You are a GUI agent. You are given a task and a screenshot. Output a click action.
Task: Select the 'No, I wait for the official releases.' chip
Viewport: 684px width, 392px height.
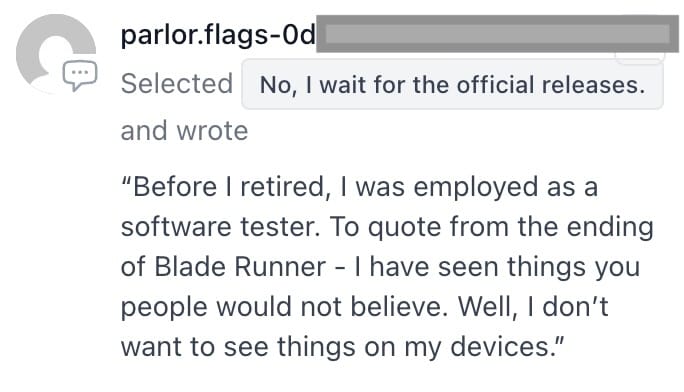pyautogui.click(x=452, y=84)
